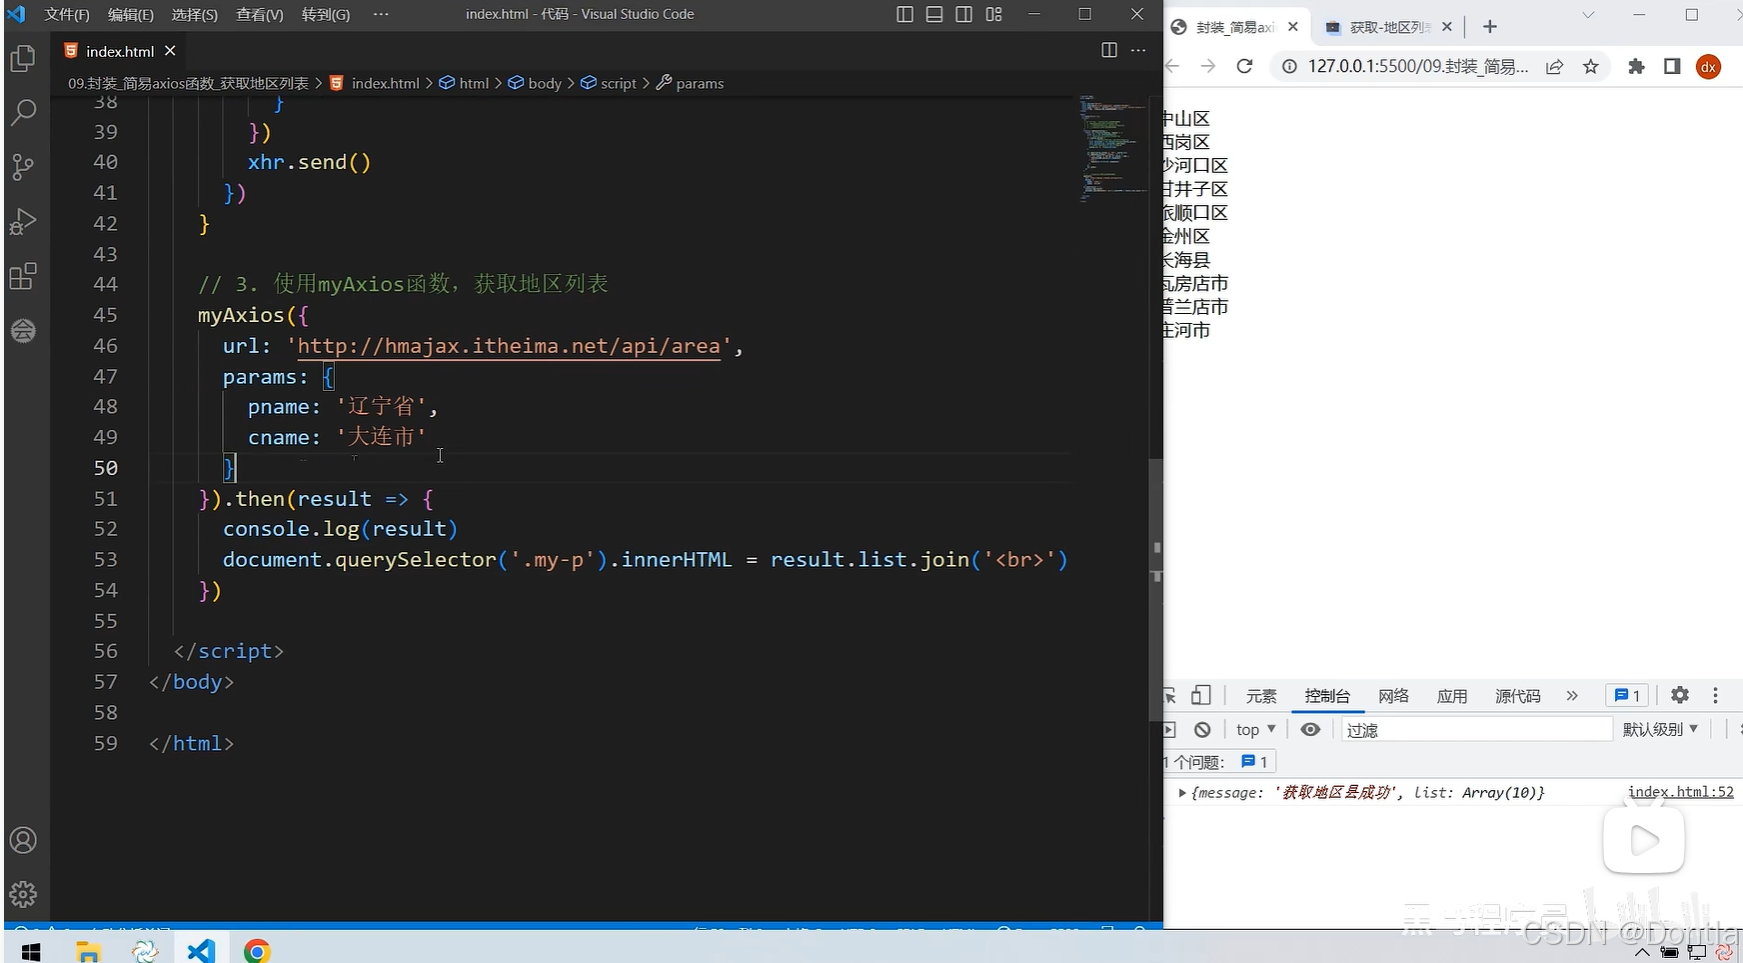
Task: Focus the console 过滤 filter field
Action: (1477, 730)
